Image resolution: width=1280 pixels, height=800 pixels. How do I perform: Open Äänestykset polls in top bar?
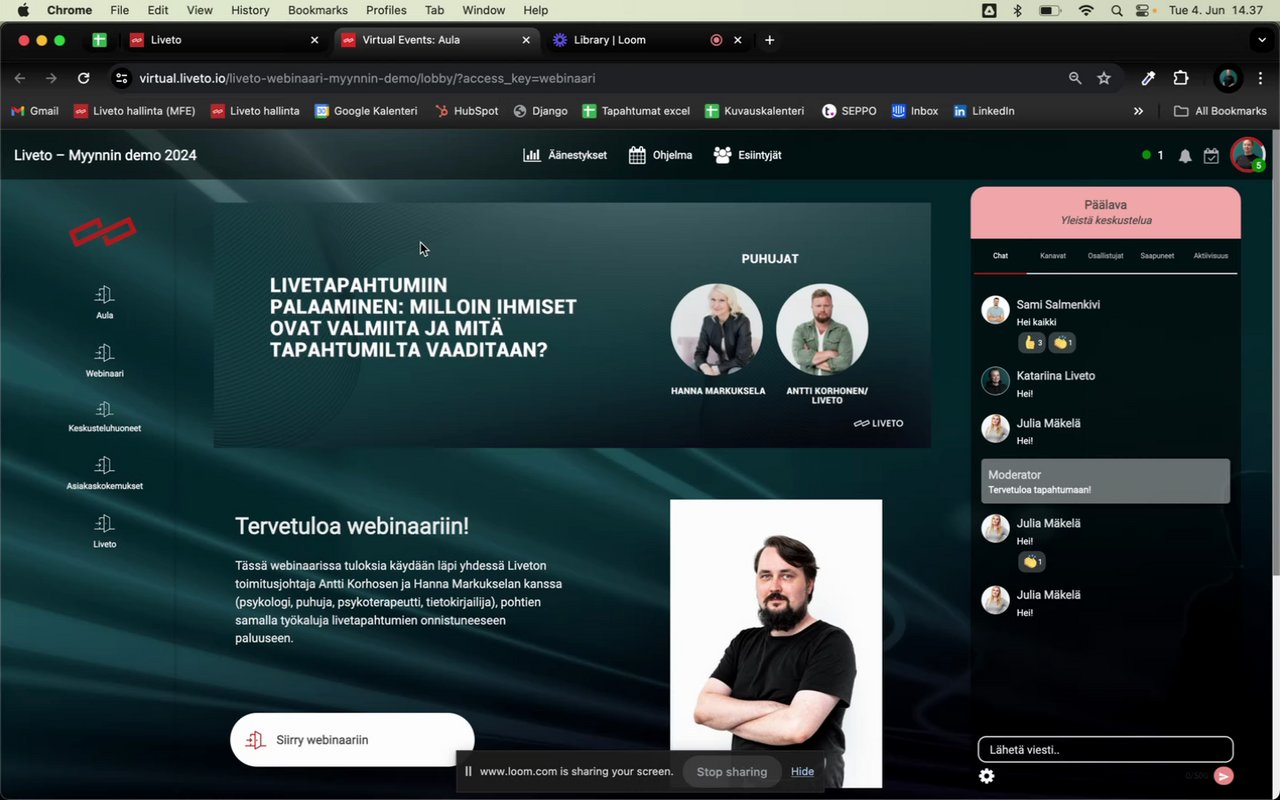(x=565, y=155)
